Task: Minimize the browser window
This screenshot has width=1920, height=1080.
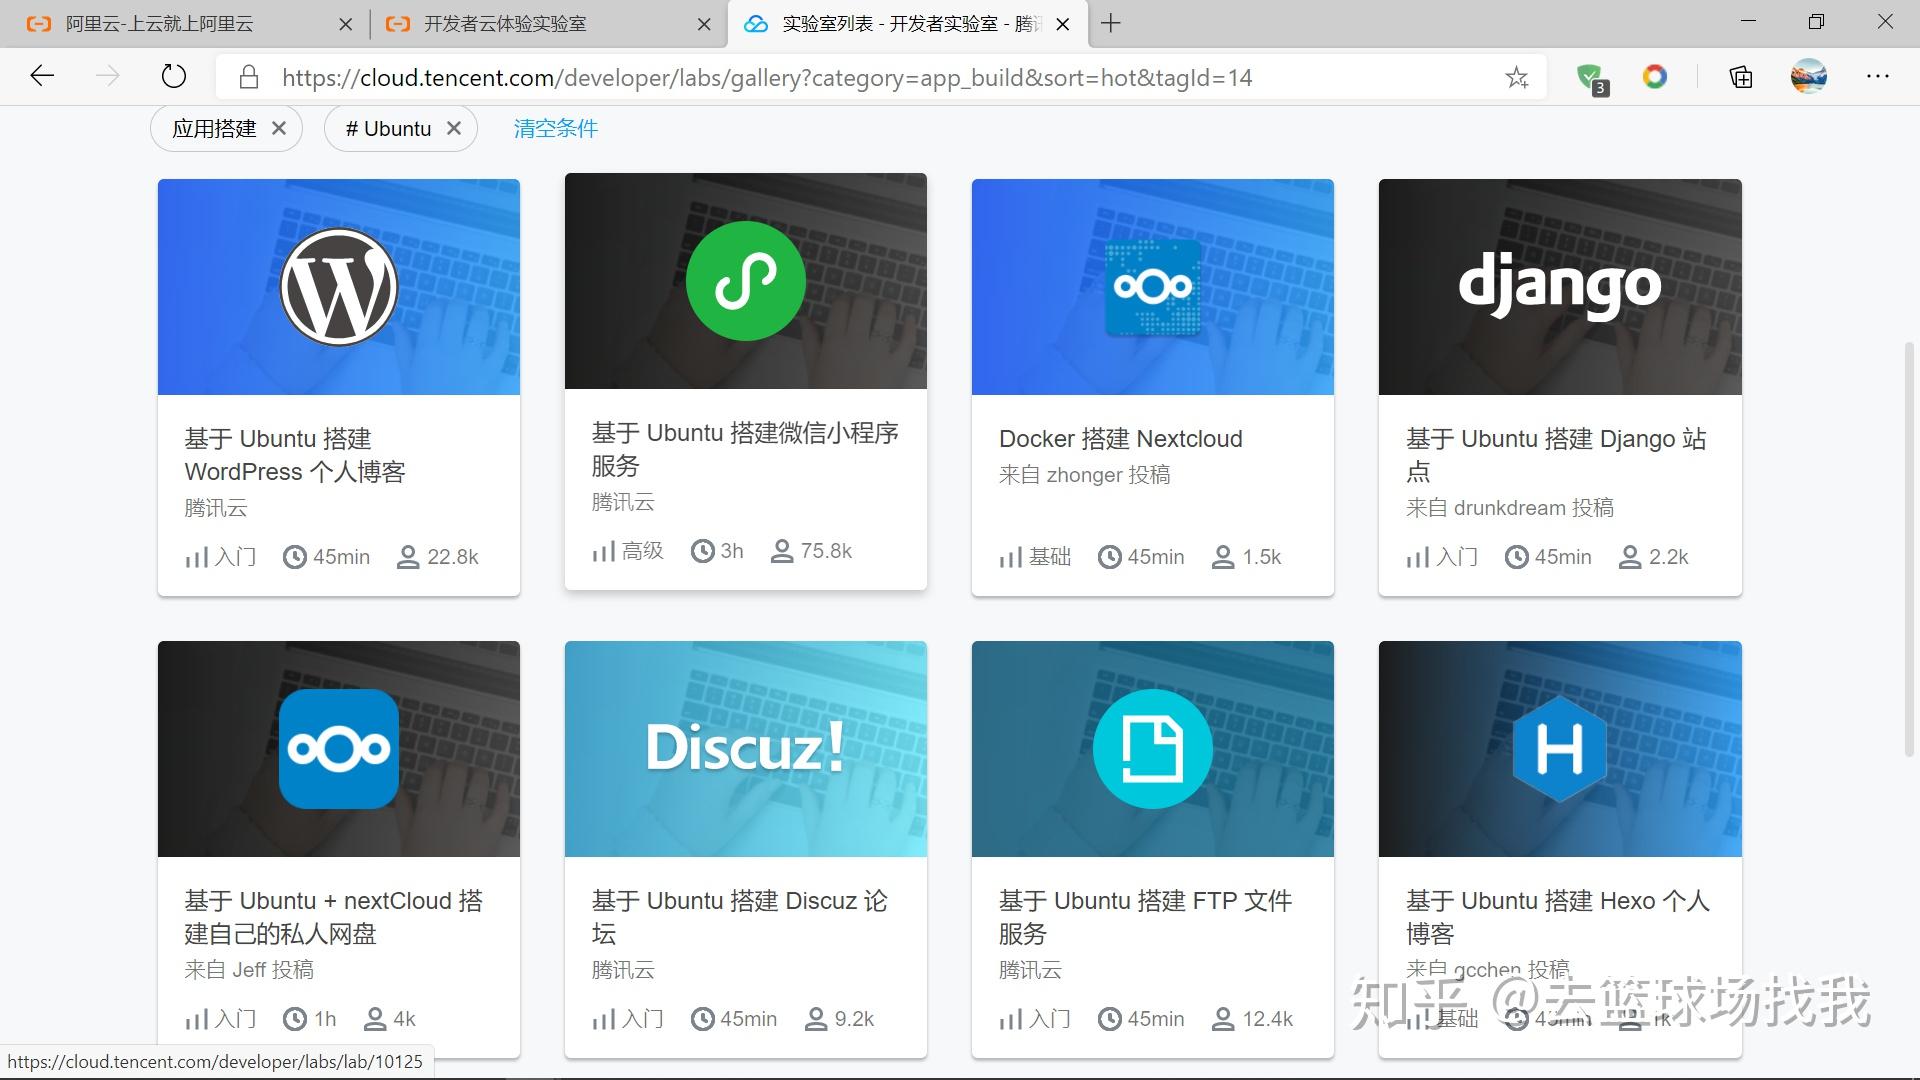Action: coord(1749,22)
